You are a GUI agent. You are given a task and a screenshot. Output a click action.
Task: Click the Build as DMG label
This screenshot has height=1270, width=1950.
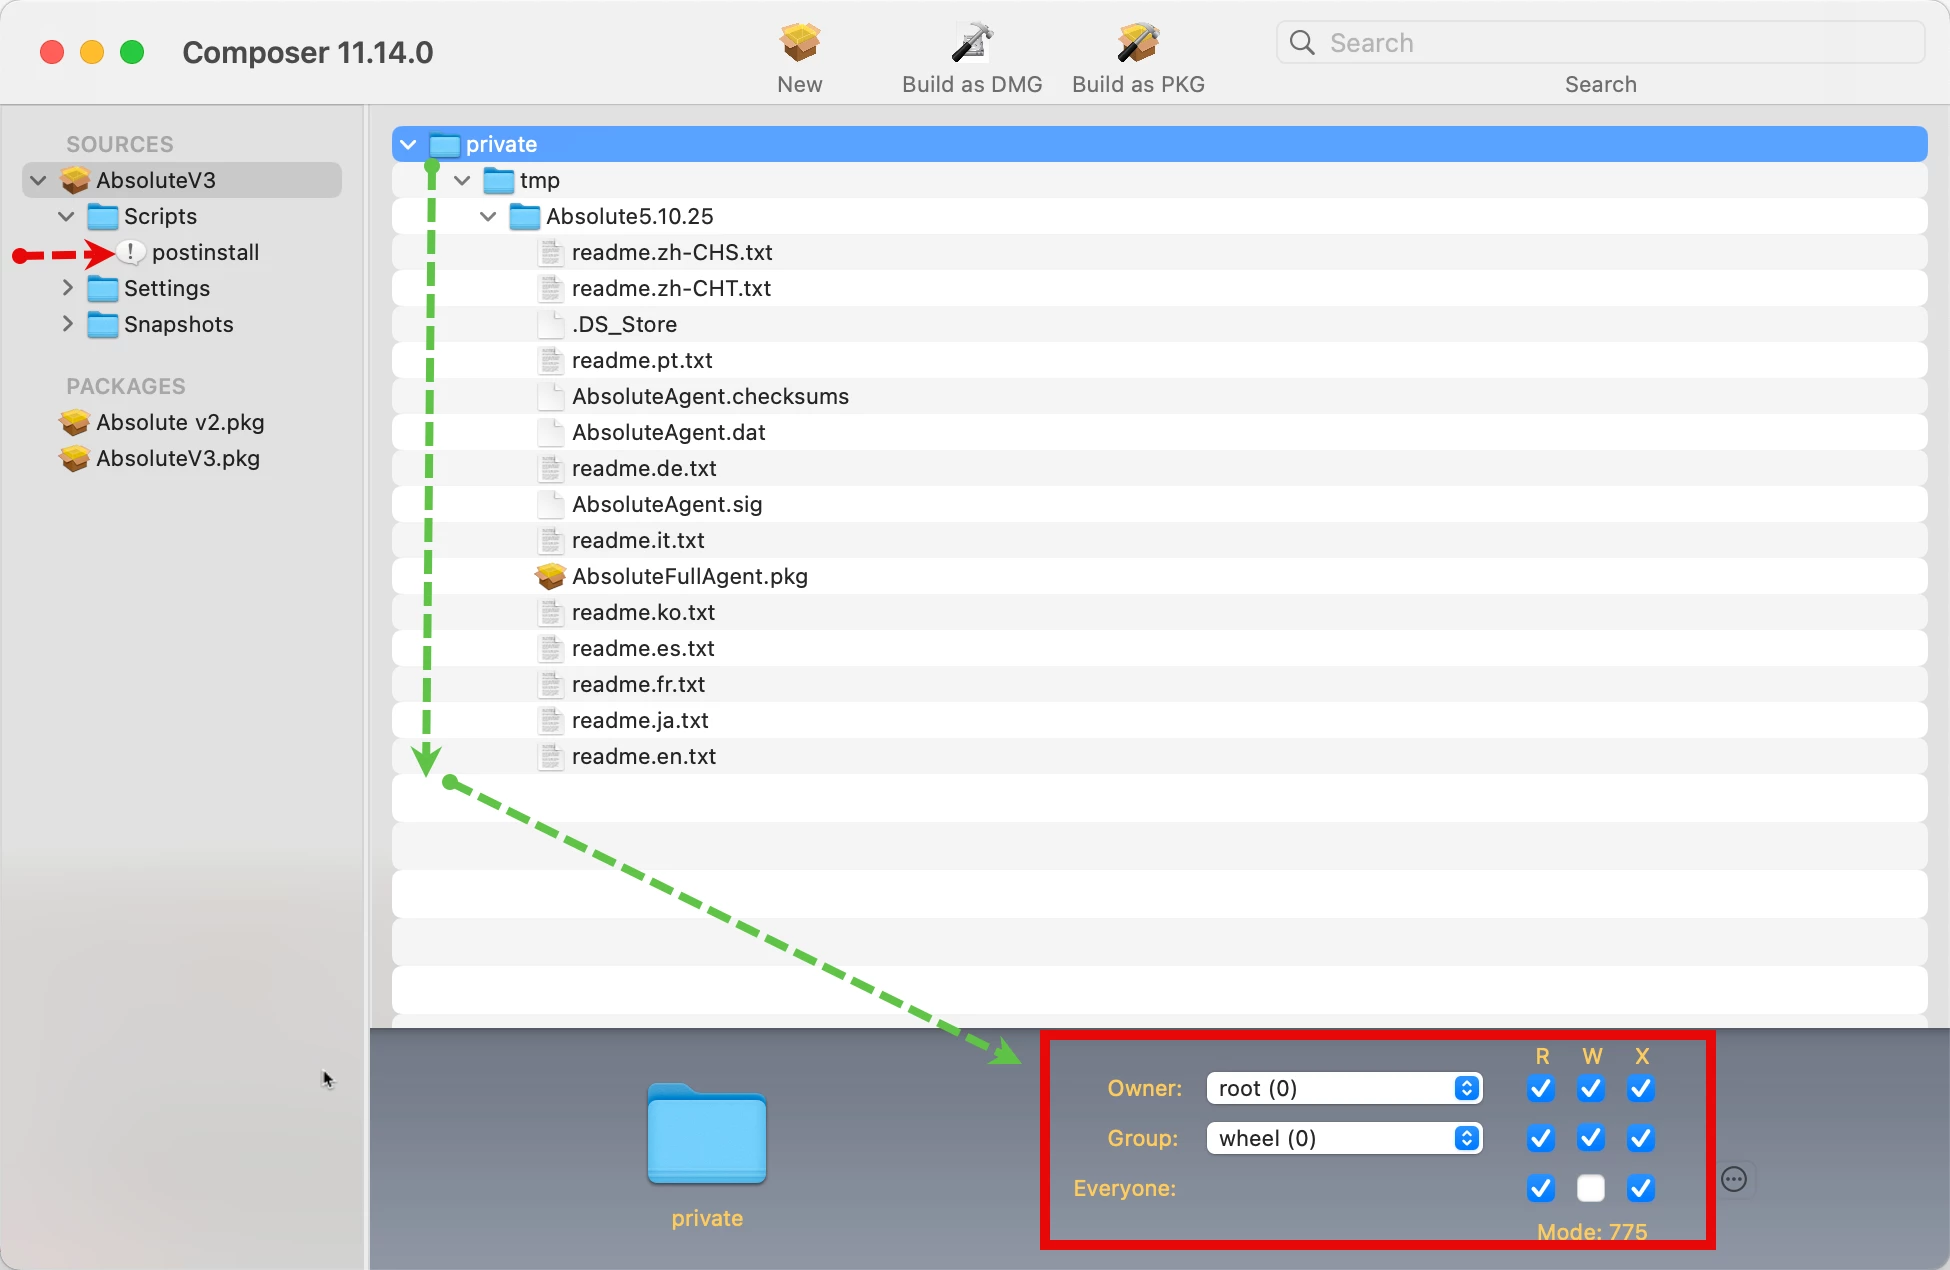972,84
